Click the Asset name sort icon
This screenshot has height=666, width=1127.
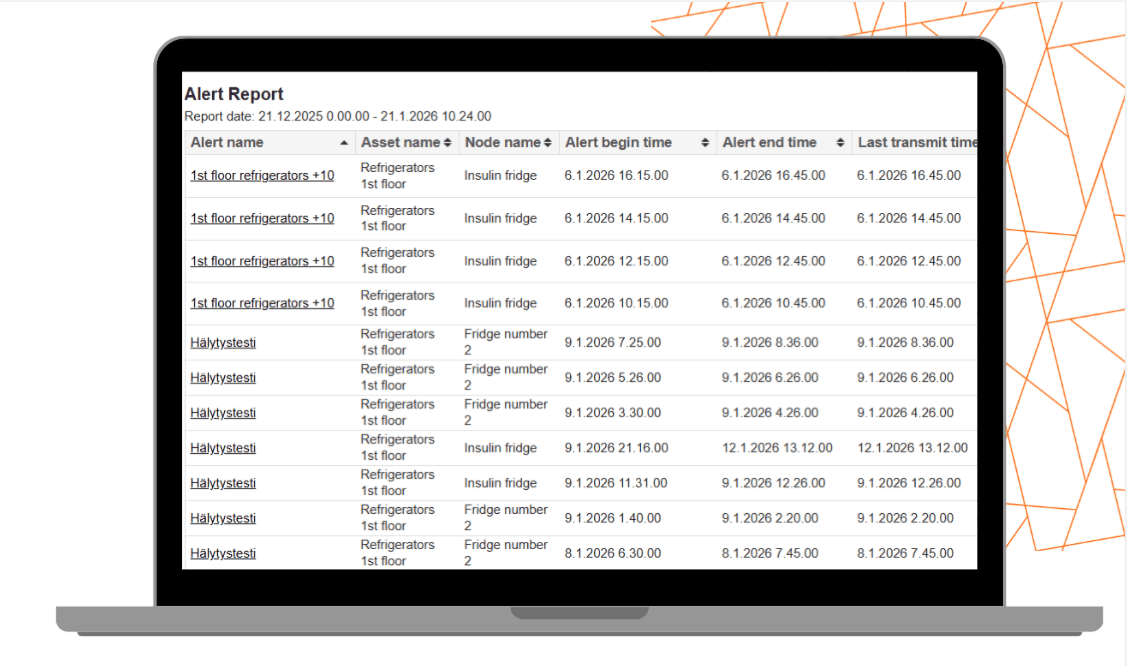click(x=448, y=143)
